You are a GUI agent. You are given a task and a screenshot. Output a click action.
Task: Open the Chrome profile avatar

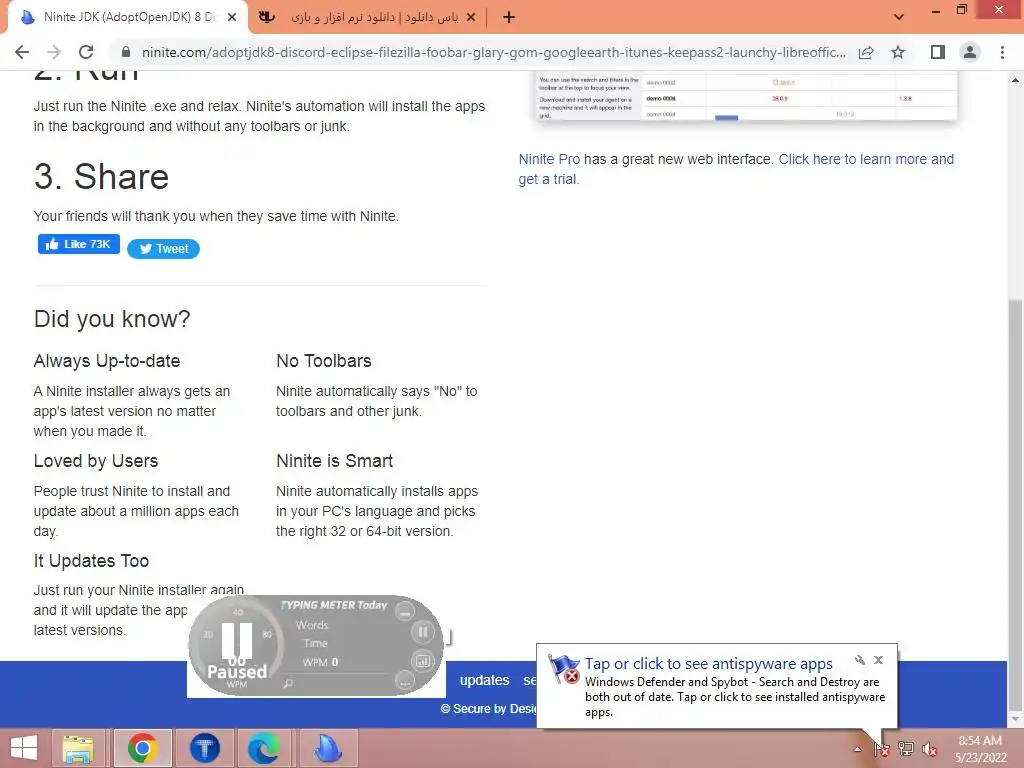970,52
